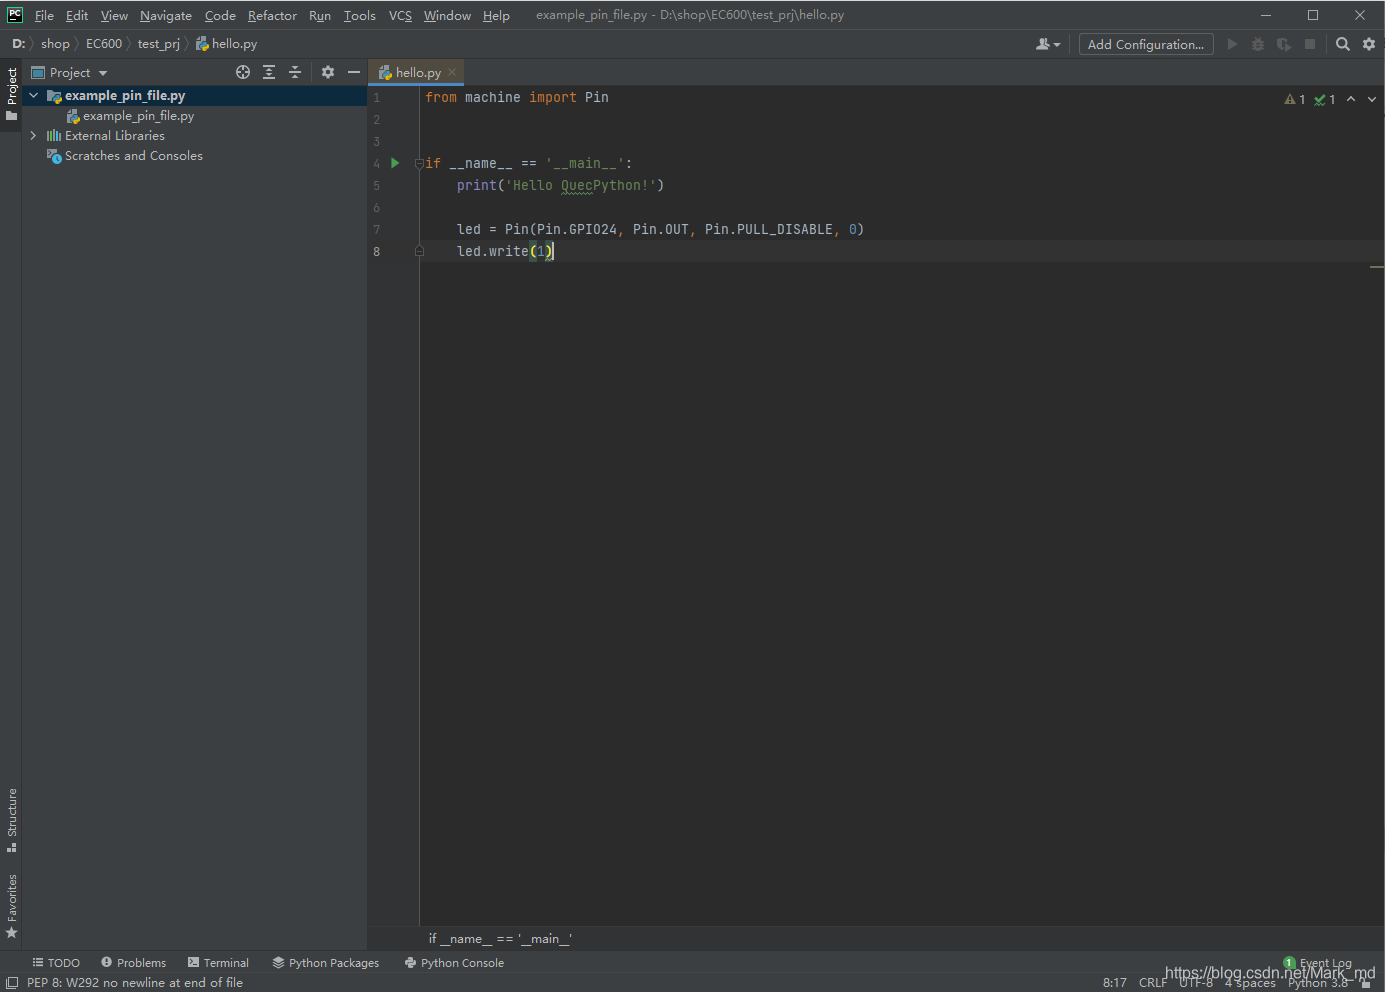Viewport: 1385px width, 992px height.
Task: Open the Terminal tool window
Action: pos(218,963)
